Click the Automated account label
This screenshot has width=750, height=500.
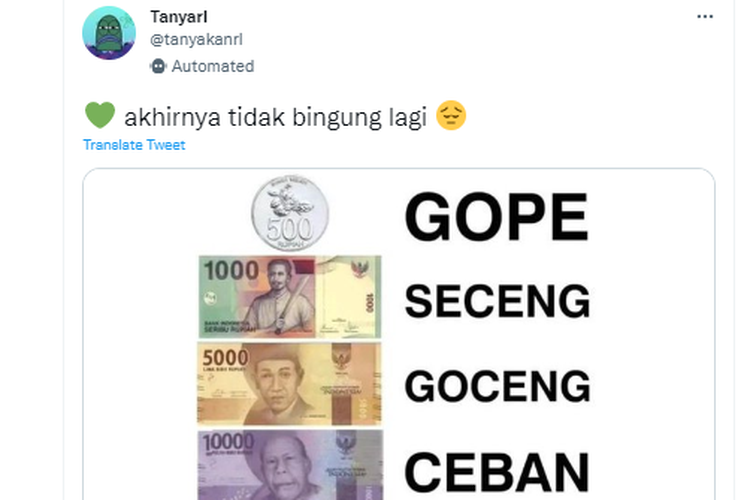[213, 66]
